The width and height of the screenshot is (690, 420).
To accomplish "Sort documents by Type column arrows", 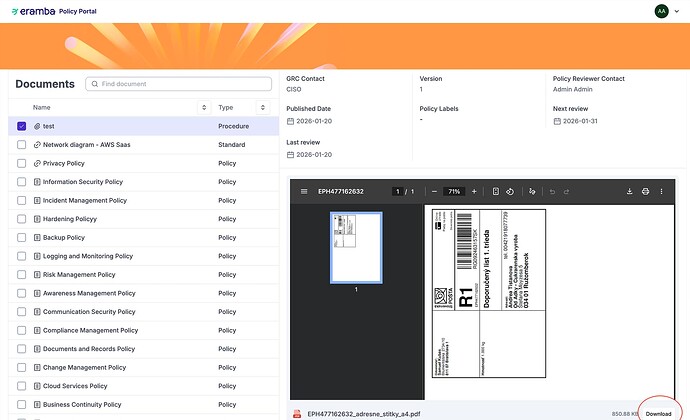I will tap(263, 107).
